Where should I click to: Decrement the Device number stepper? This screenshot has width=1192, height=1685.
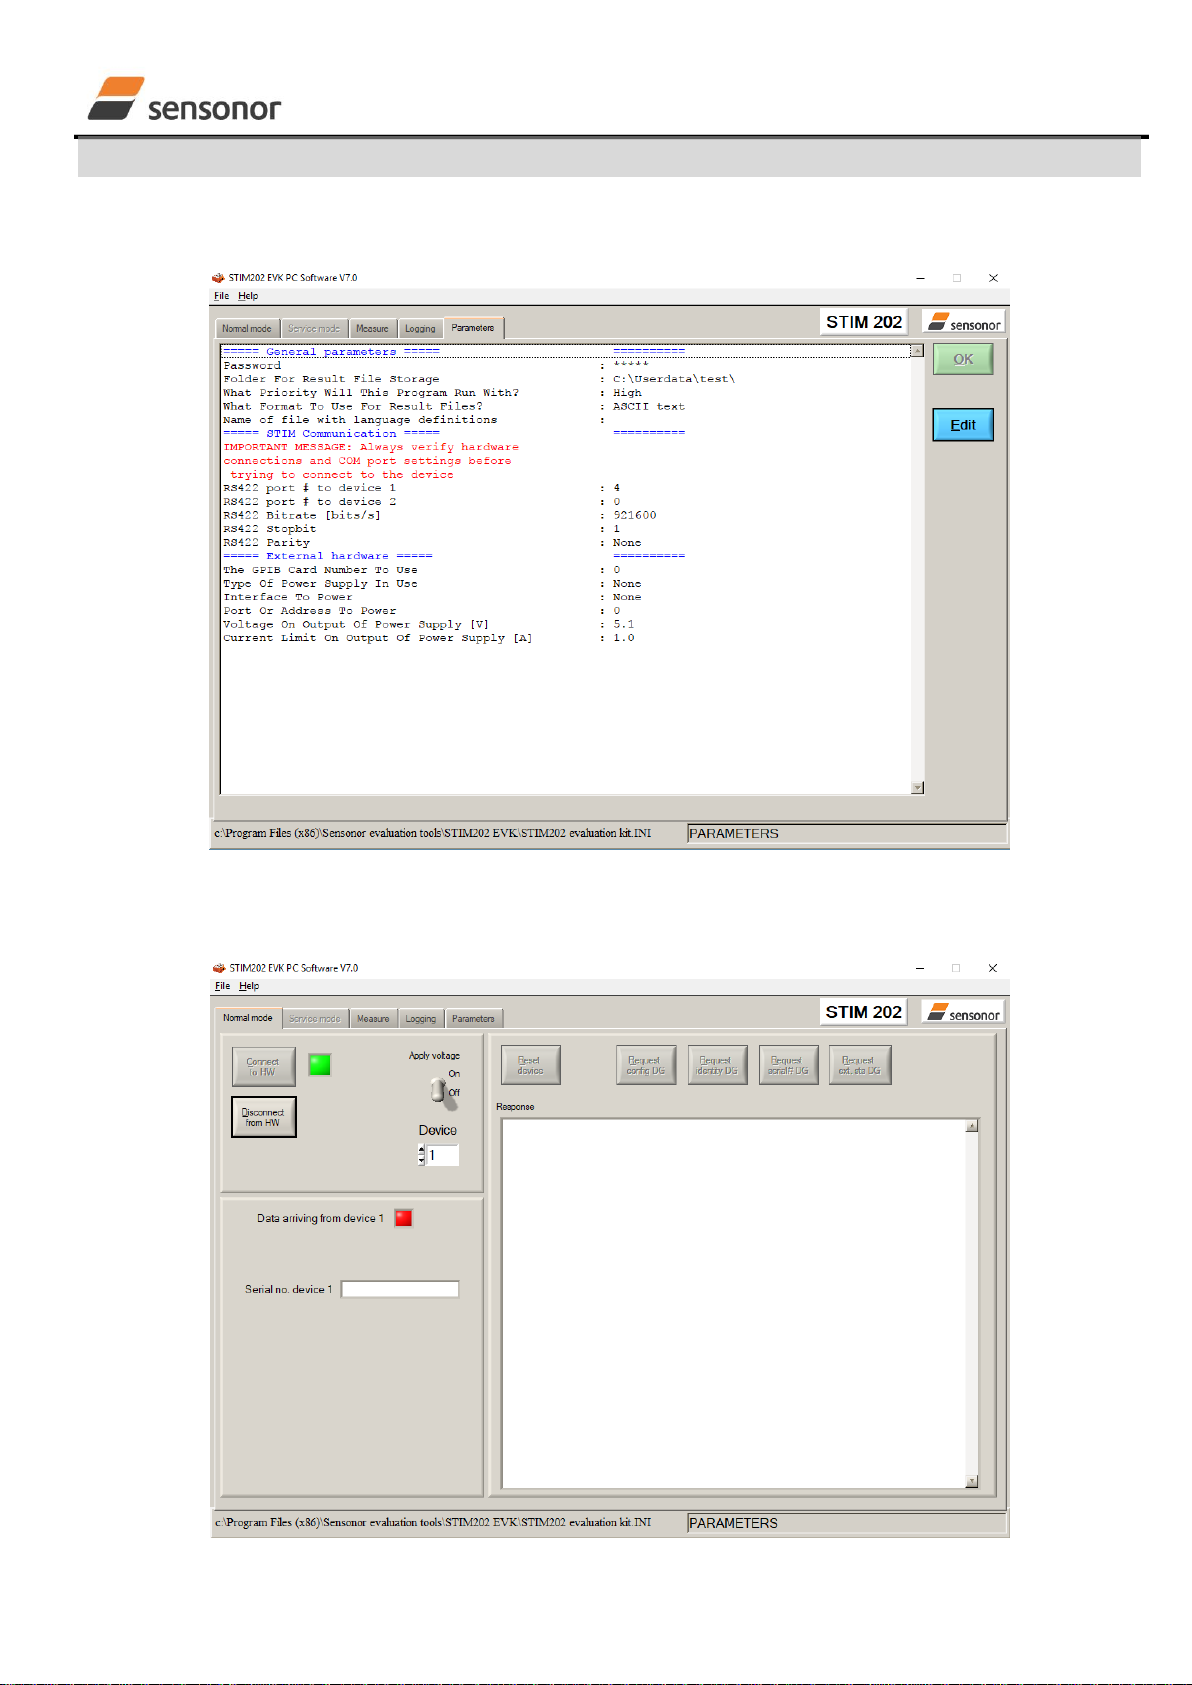point(421,1160)
